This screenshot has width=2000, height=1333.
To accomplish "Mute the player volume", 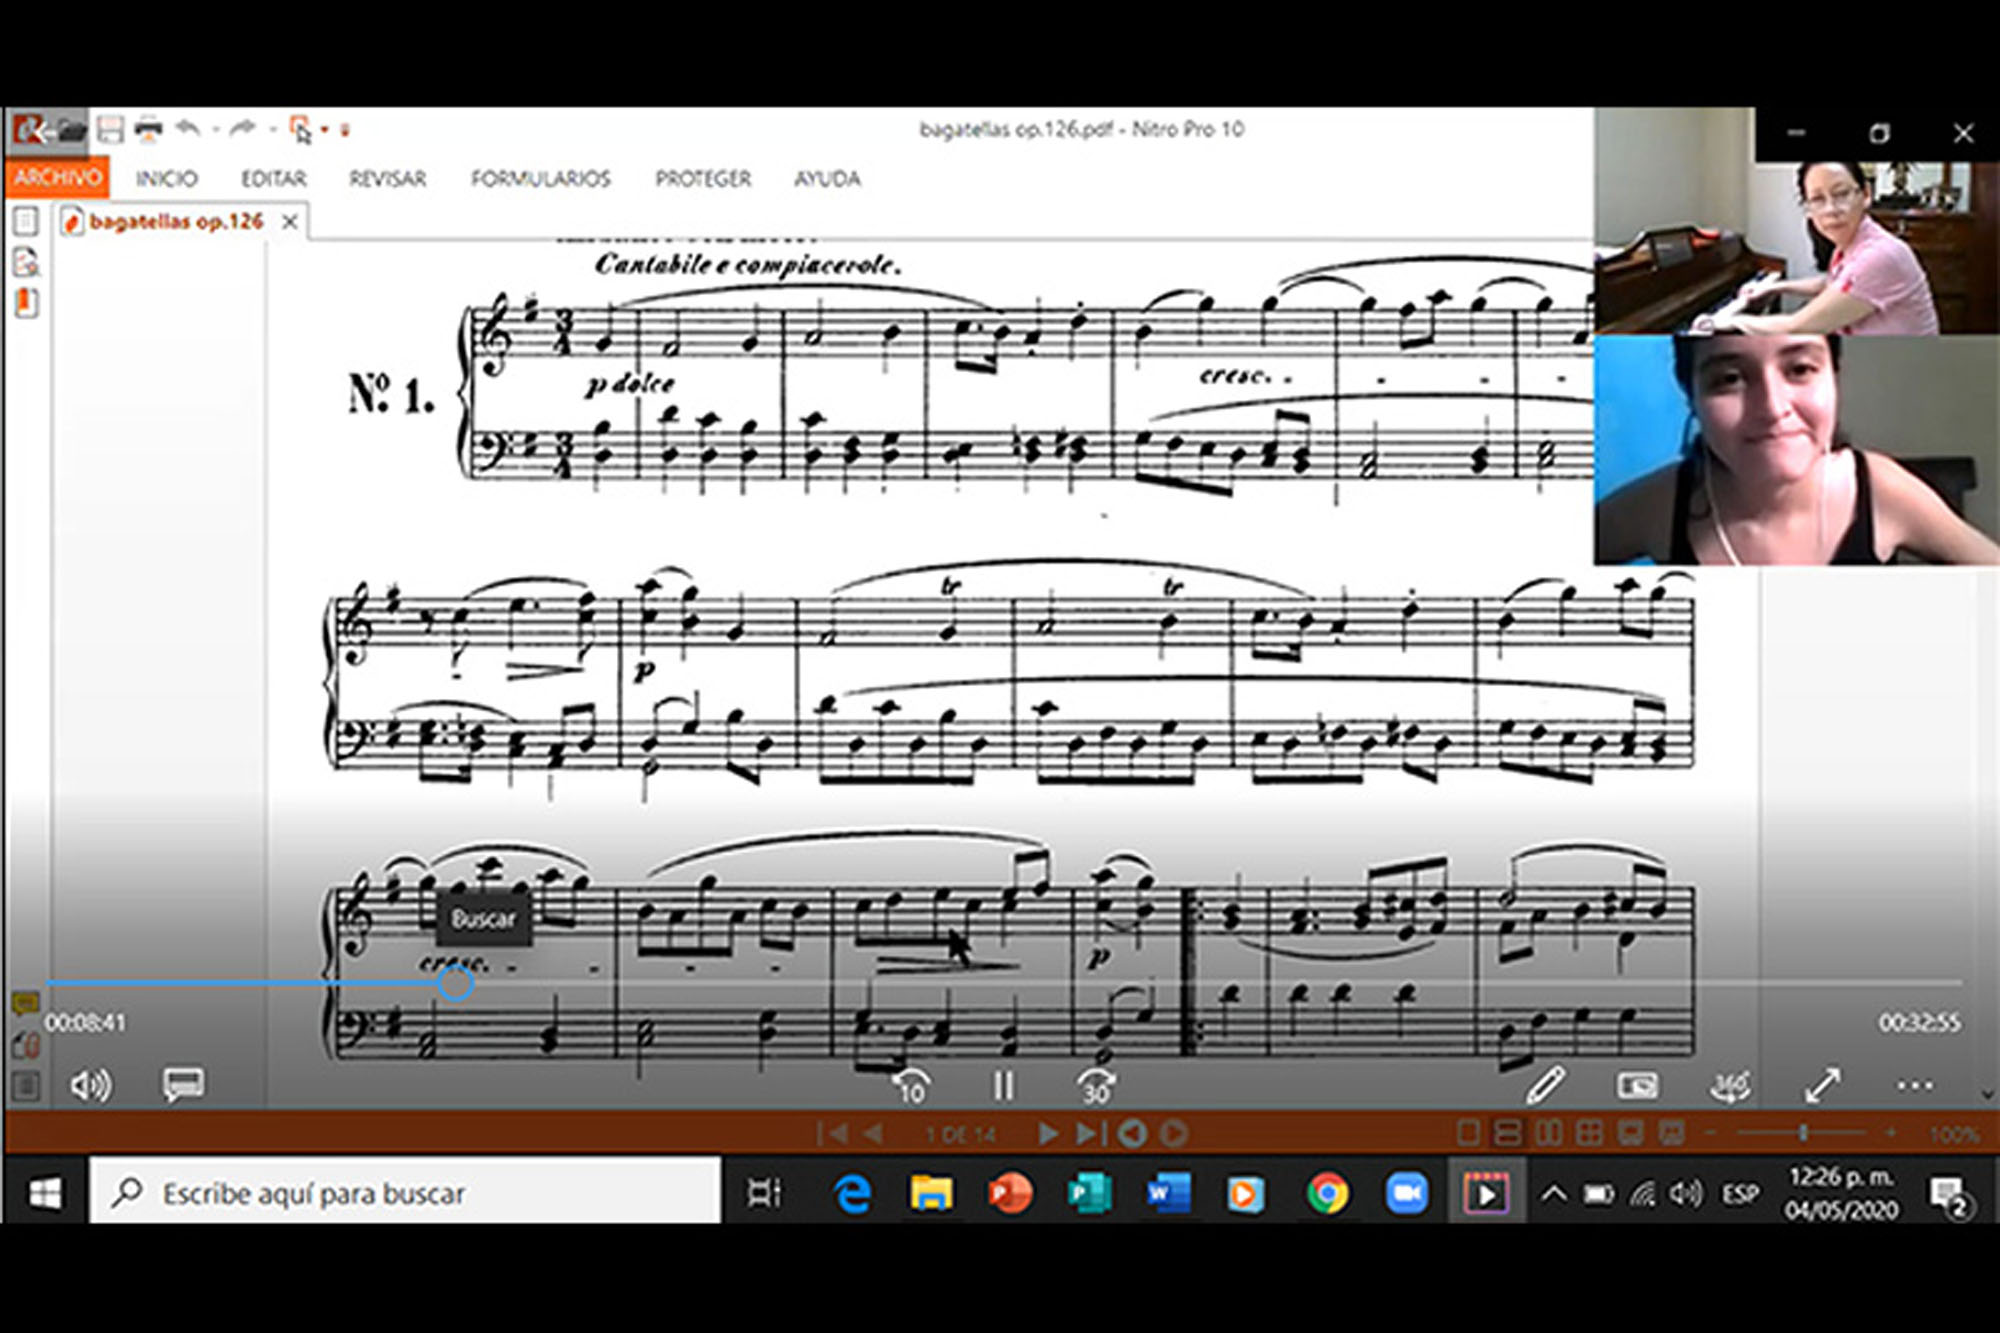I will click(90, 1085).
